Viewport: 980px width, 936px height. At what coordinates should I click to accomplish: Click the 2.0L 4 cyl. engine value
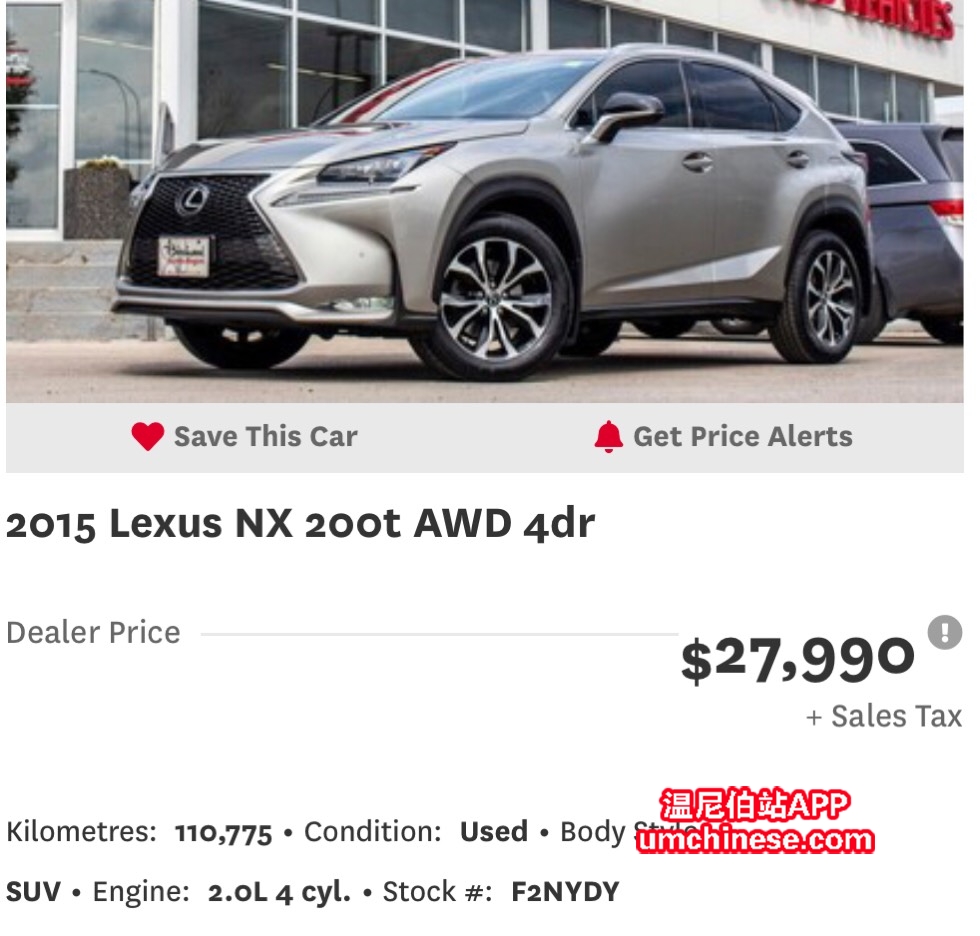[x=279, y=892]
